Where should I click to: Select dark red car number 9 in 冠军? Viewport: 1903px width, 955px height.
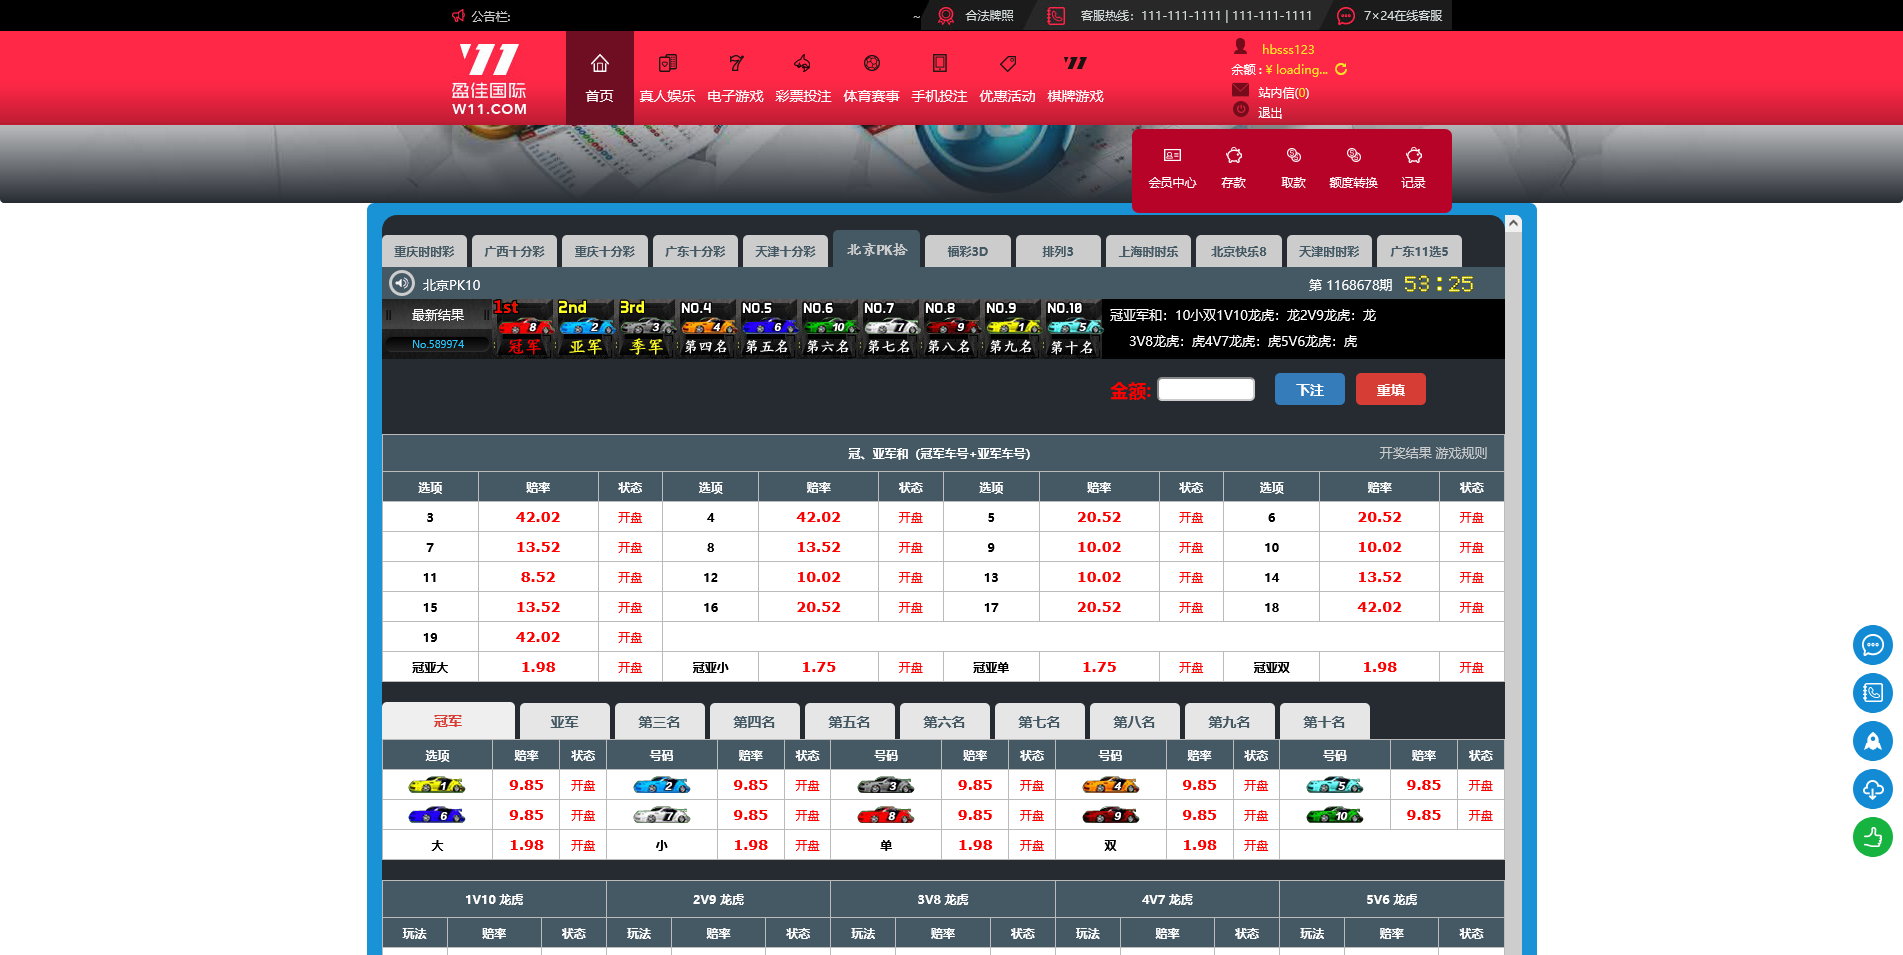click(x=1110, y=815)
